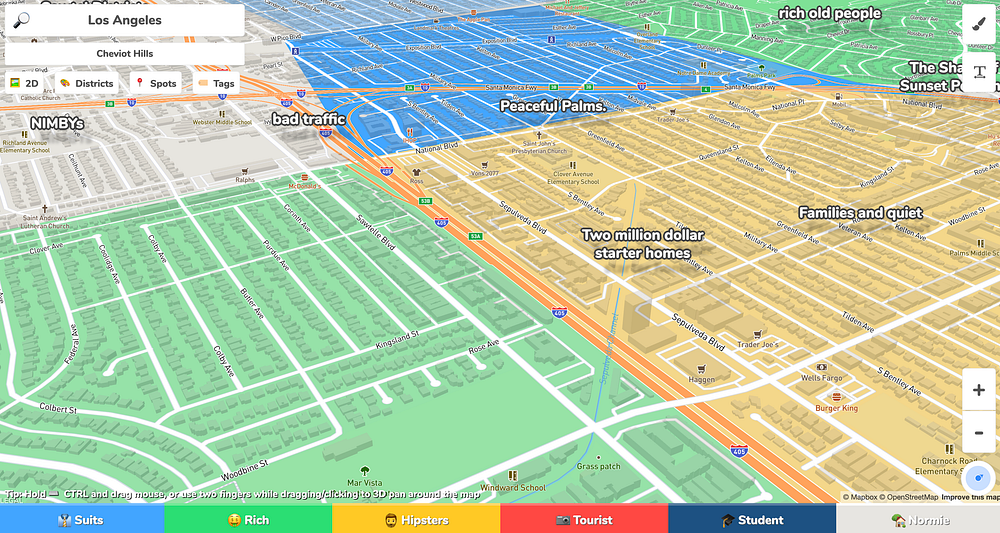Toggle the Tags layer

pyautogui.click(x=216, y=84)
